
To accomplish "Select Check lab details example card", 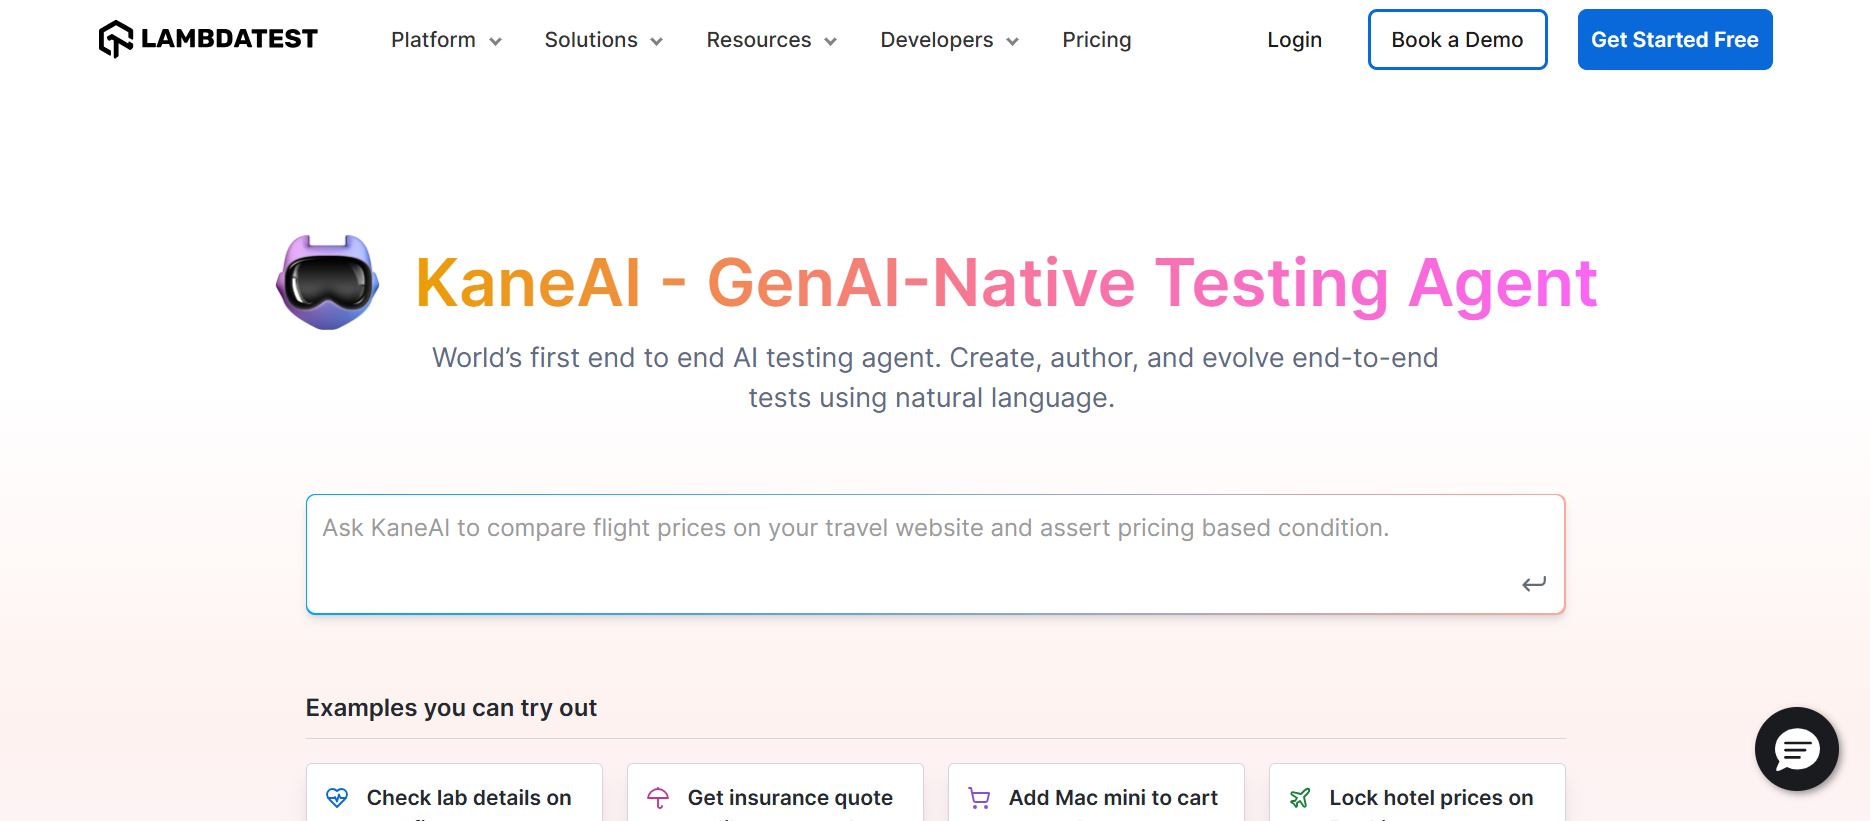I will [x=454, y=793].
